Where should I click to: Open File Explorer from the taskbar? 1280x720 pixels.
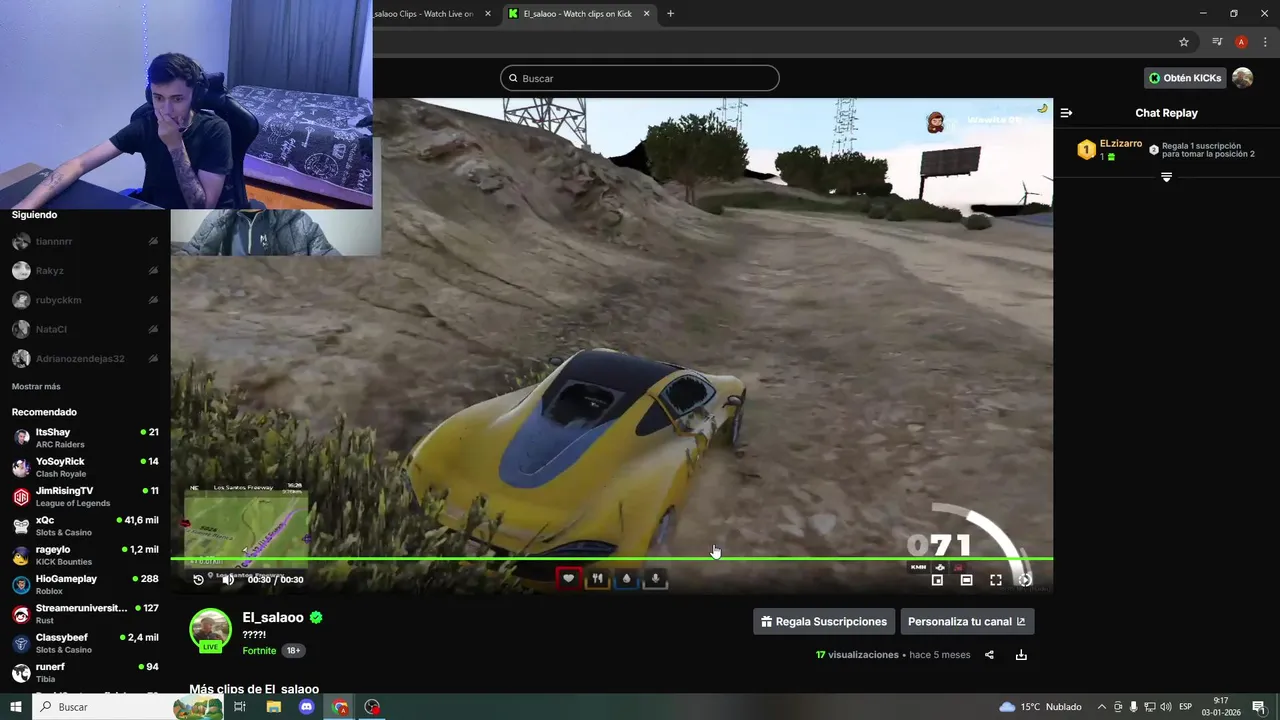click(273, 707)
